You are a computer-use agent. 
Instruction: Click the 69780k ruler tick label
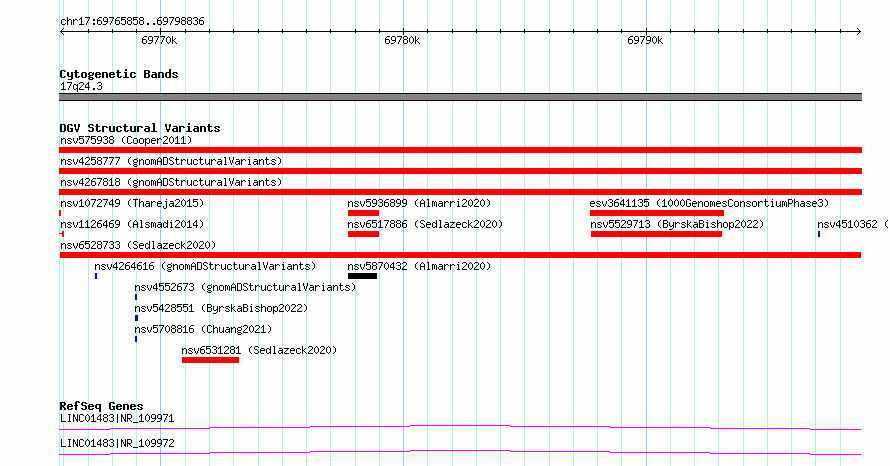coord(402,40)
